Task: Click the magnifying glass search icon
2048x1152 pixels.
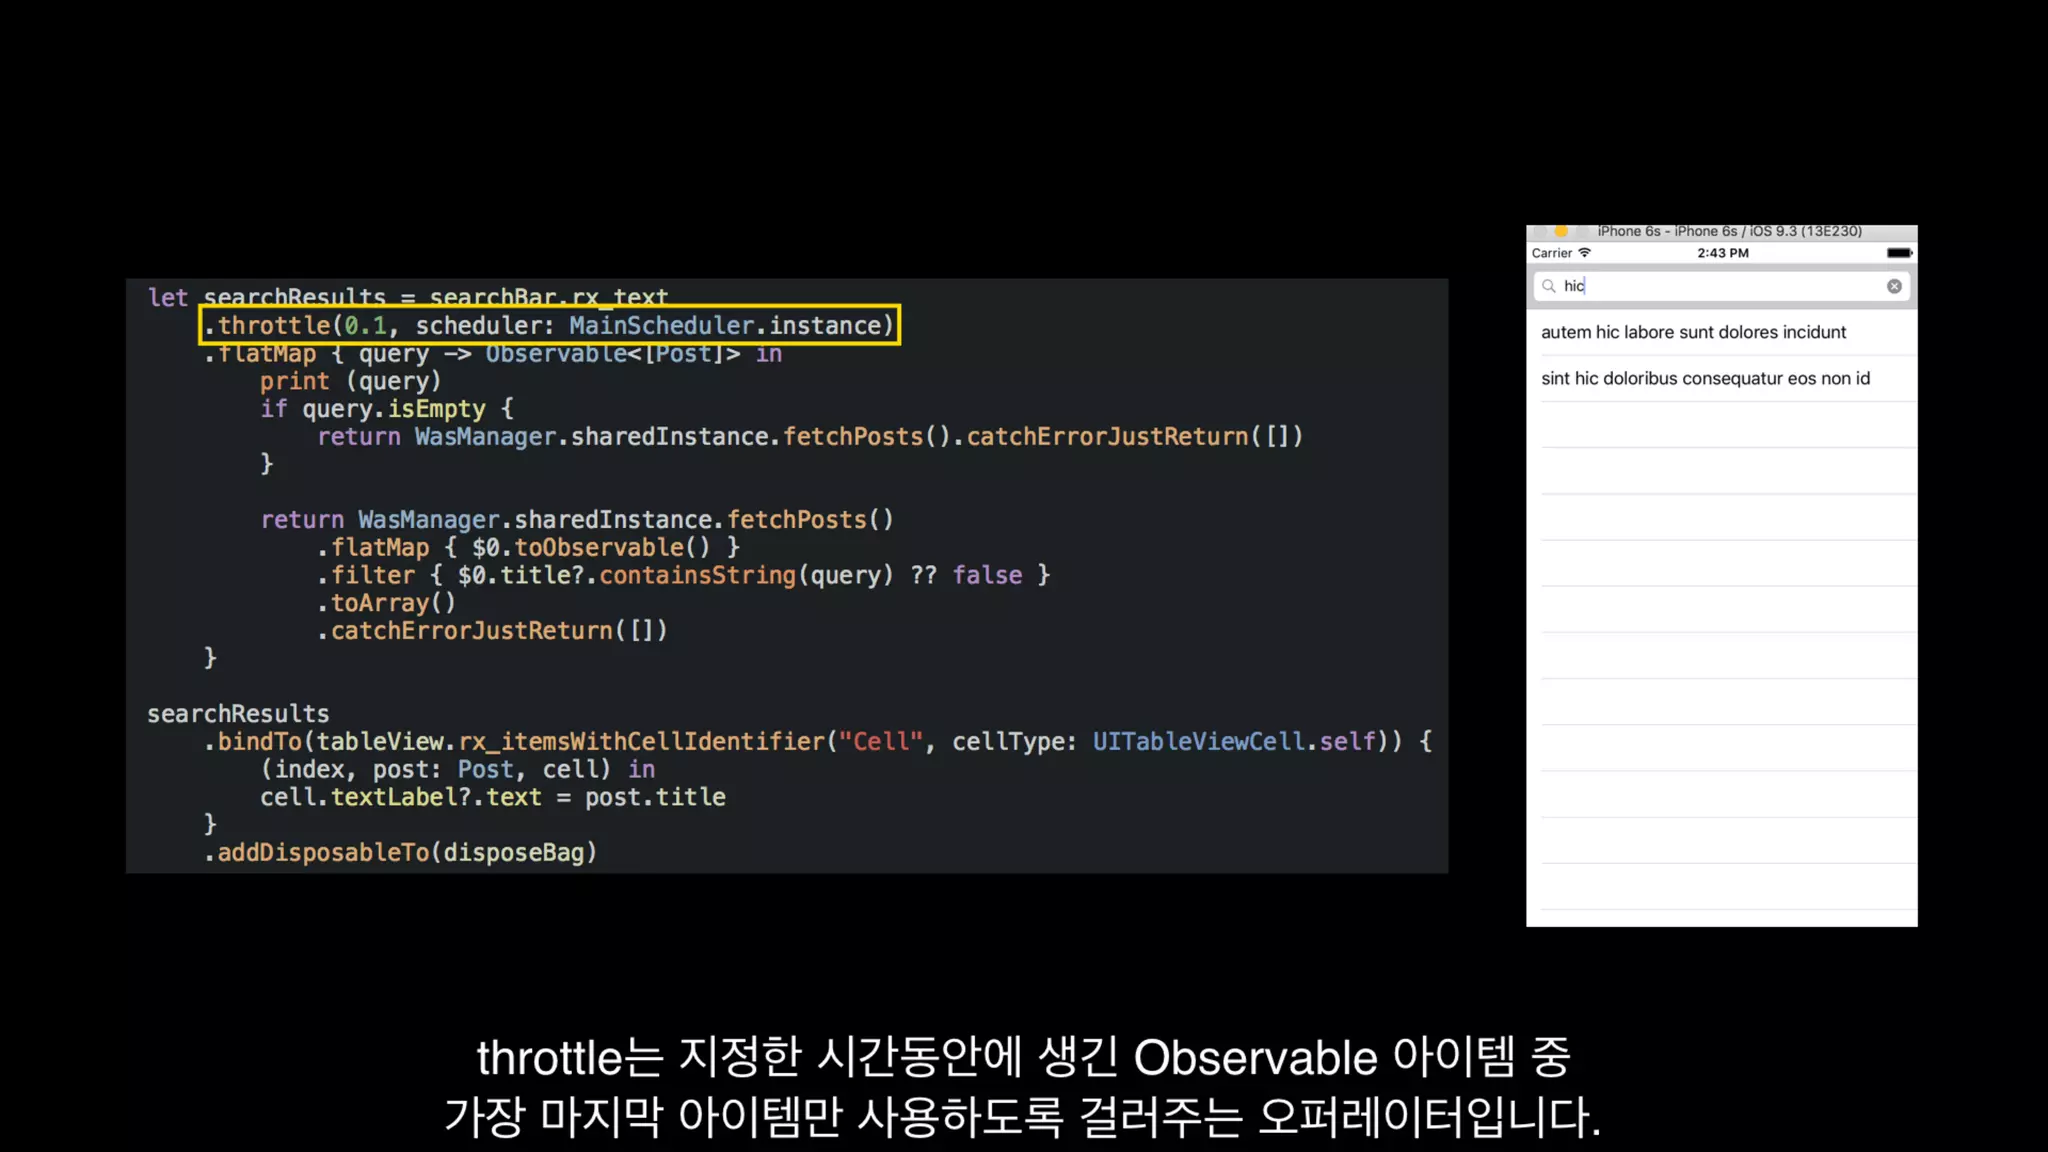Action: click(x=1549, y=286)
